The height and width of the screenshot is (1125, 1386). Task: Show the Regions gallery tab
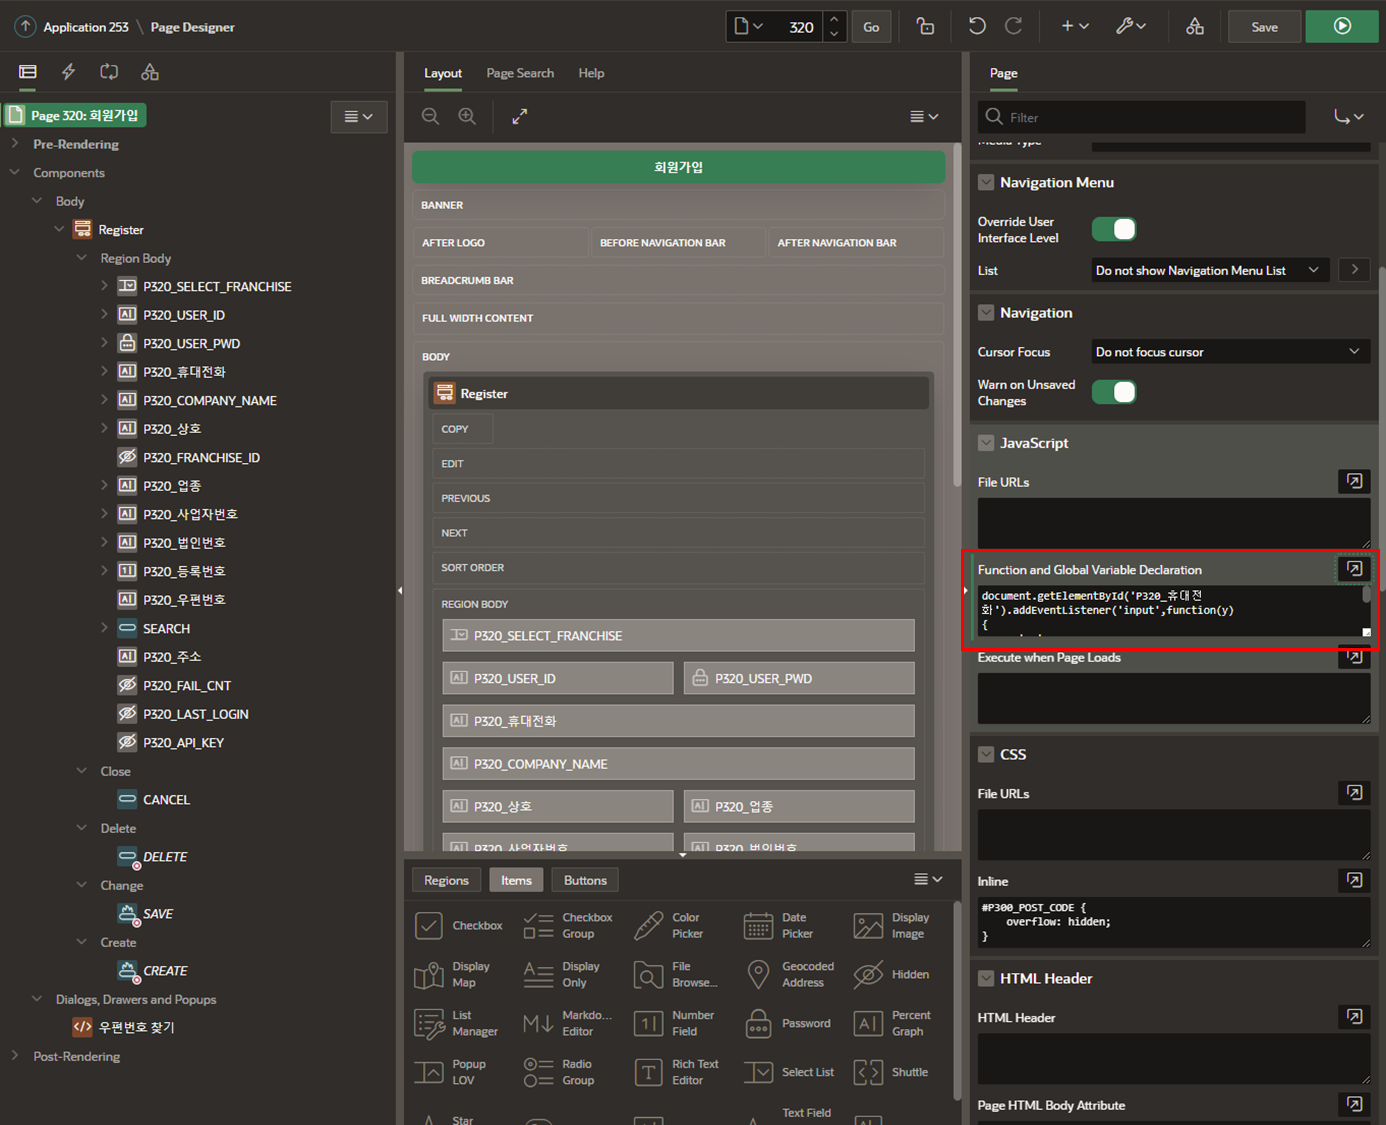click(x=446, y=880)
